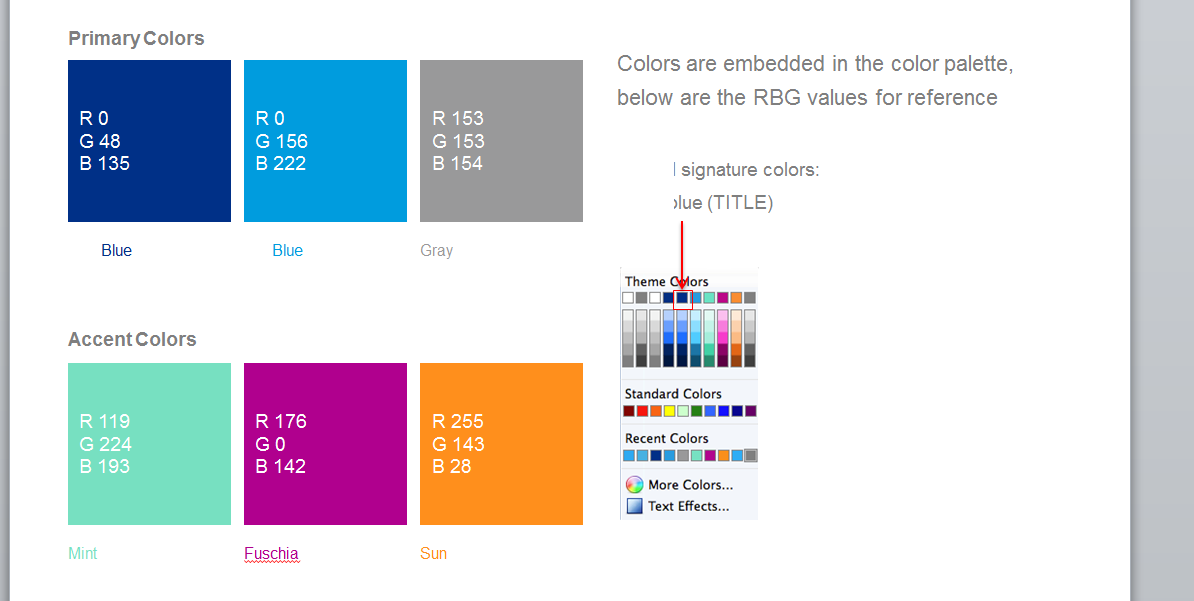The image size is (1194, 601).
Task: Click the dark blue R 0 G 48 B 135 square
Action: pyautogui.click(x=149, y=141)
